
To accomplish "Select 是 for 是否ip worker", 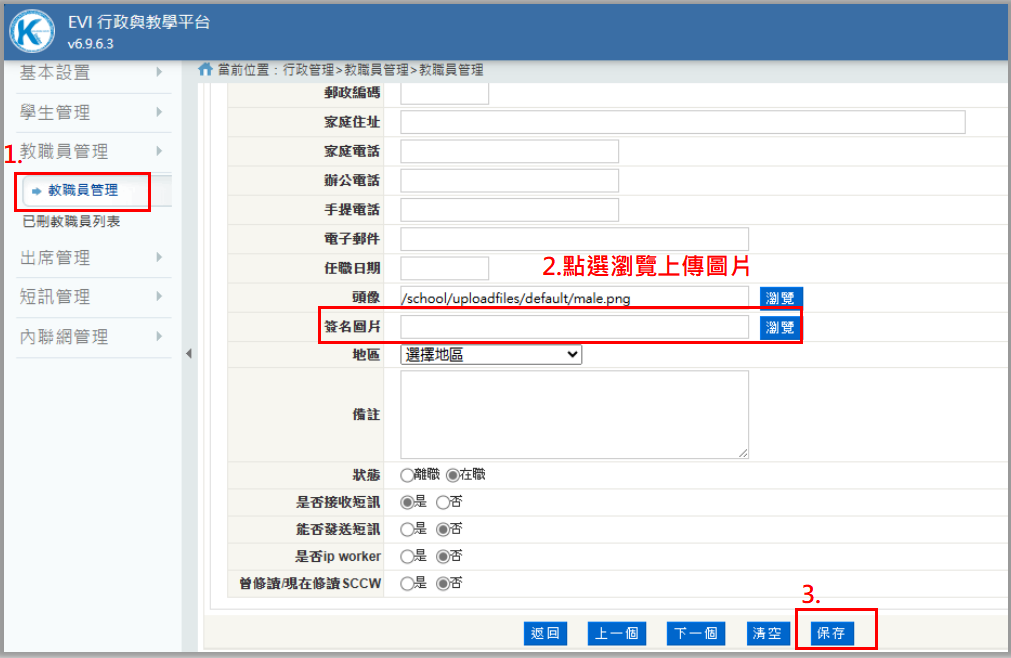I will (x=407, y=555).
